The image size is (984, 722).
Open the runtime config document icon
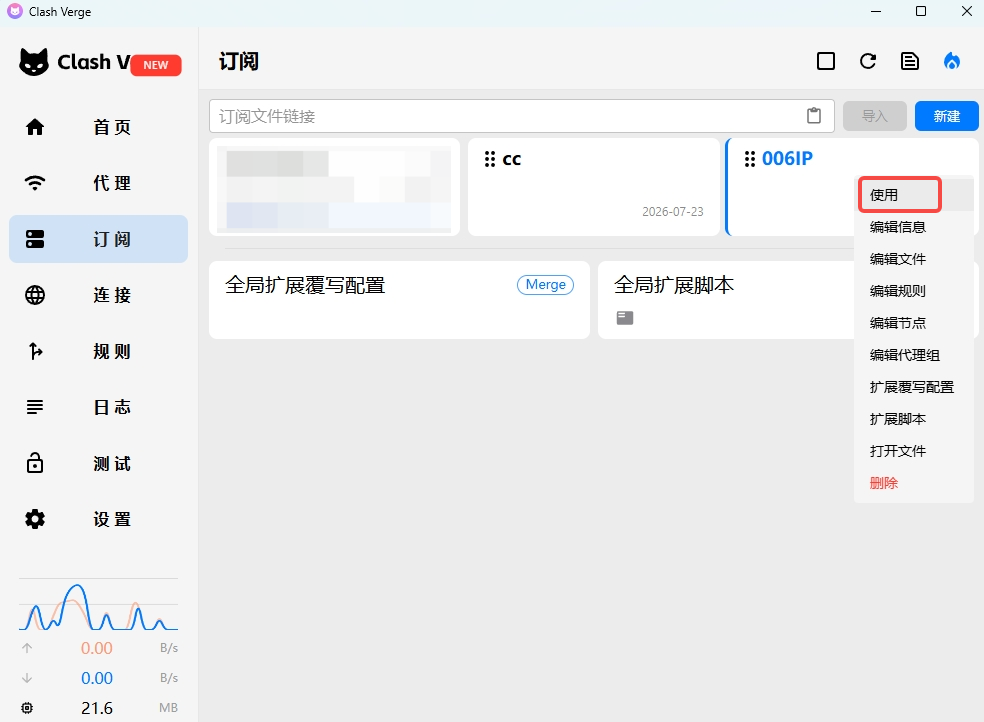(x=910, y=61)
